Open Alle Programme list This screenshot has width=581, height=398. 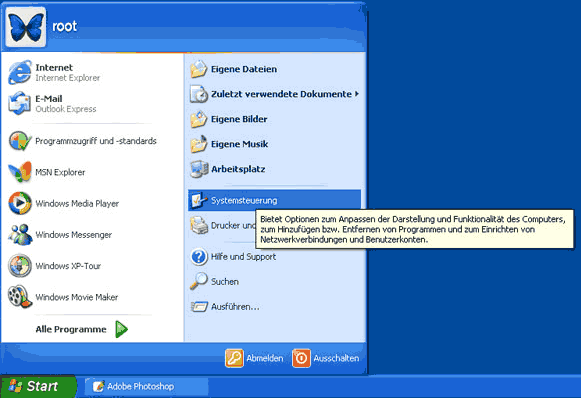pyautogui.click(x=82, y=329)
